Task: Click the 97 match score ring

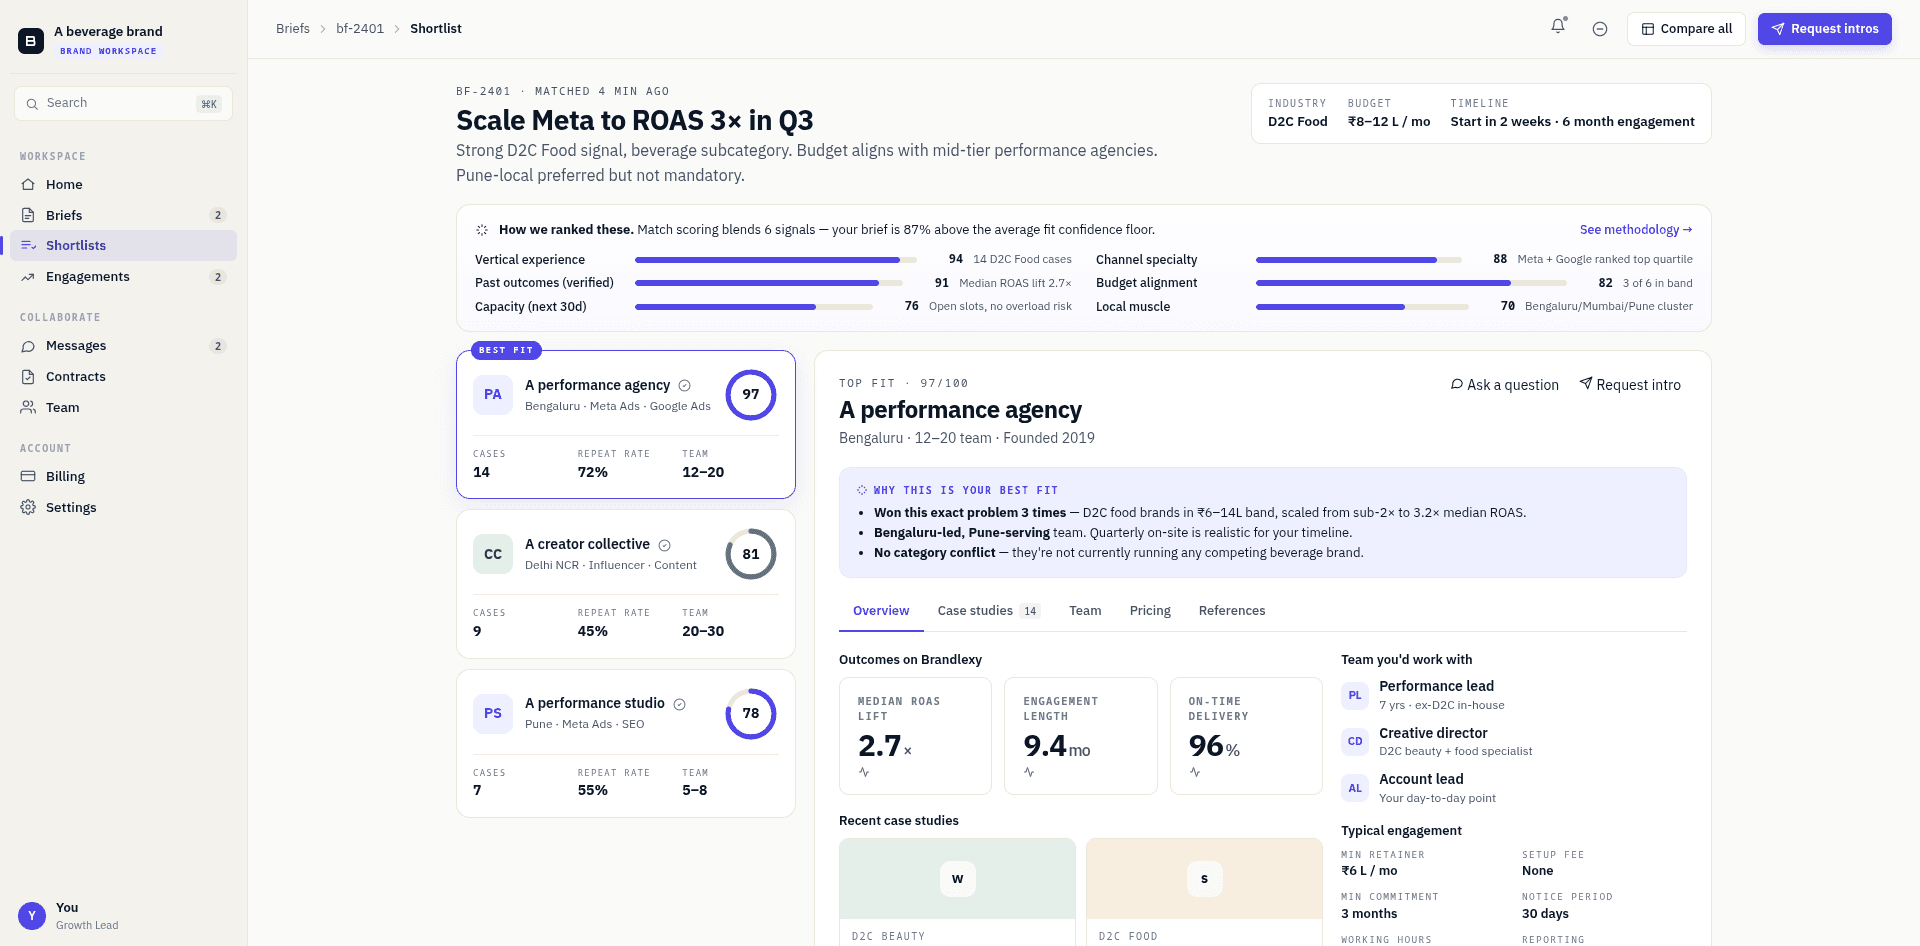Action: click(x=751, y=395)
